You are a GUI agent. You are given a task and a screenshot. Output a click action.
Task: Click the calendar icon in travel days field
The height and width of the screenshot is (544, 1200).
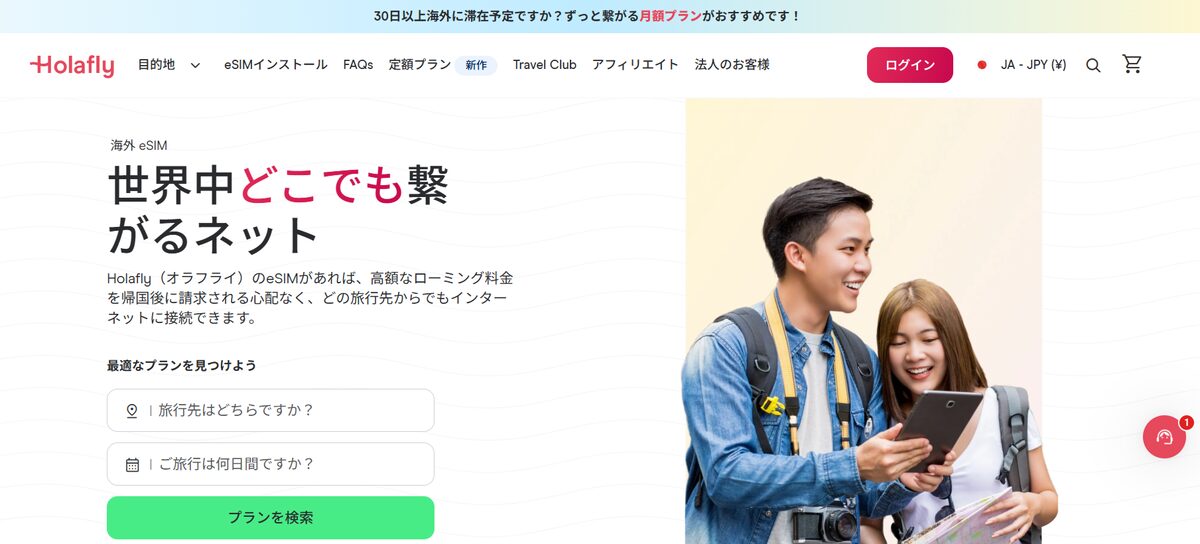[x=132, y=464]
